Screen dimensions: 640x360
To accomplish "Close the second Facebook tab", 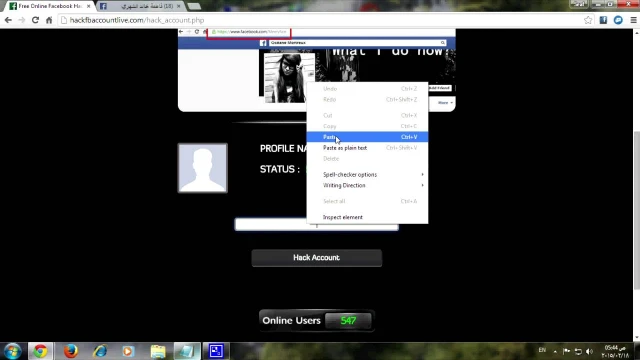I will pyautogui.click(x=178, y=6).
